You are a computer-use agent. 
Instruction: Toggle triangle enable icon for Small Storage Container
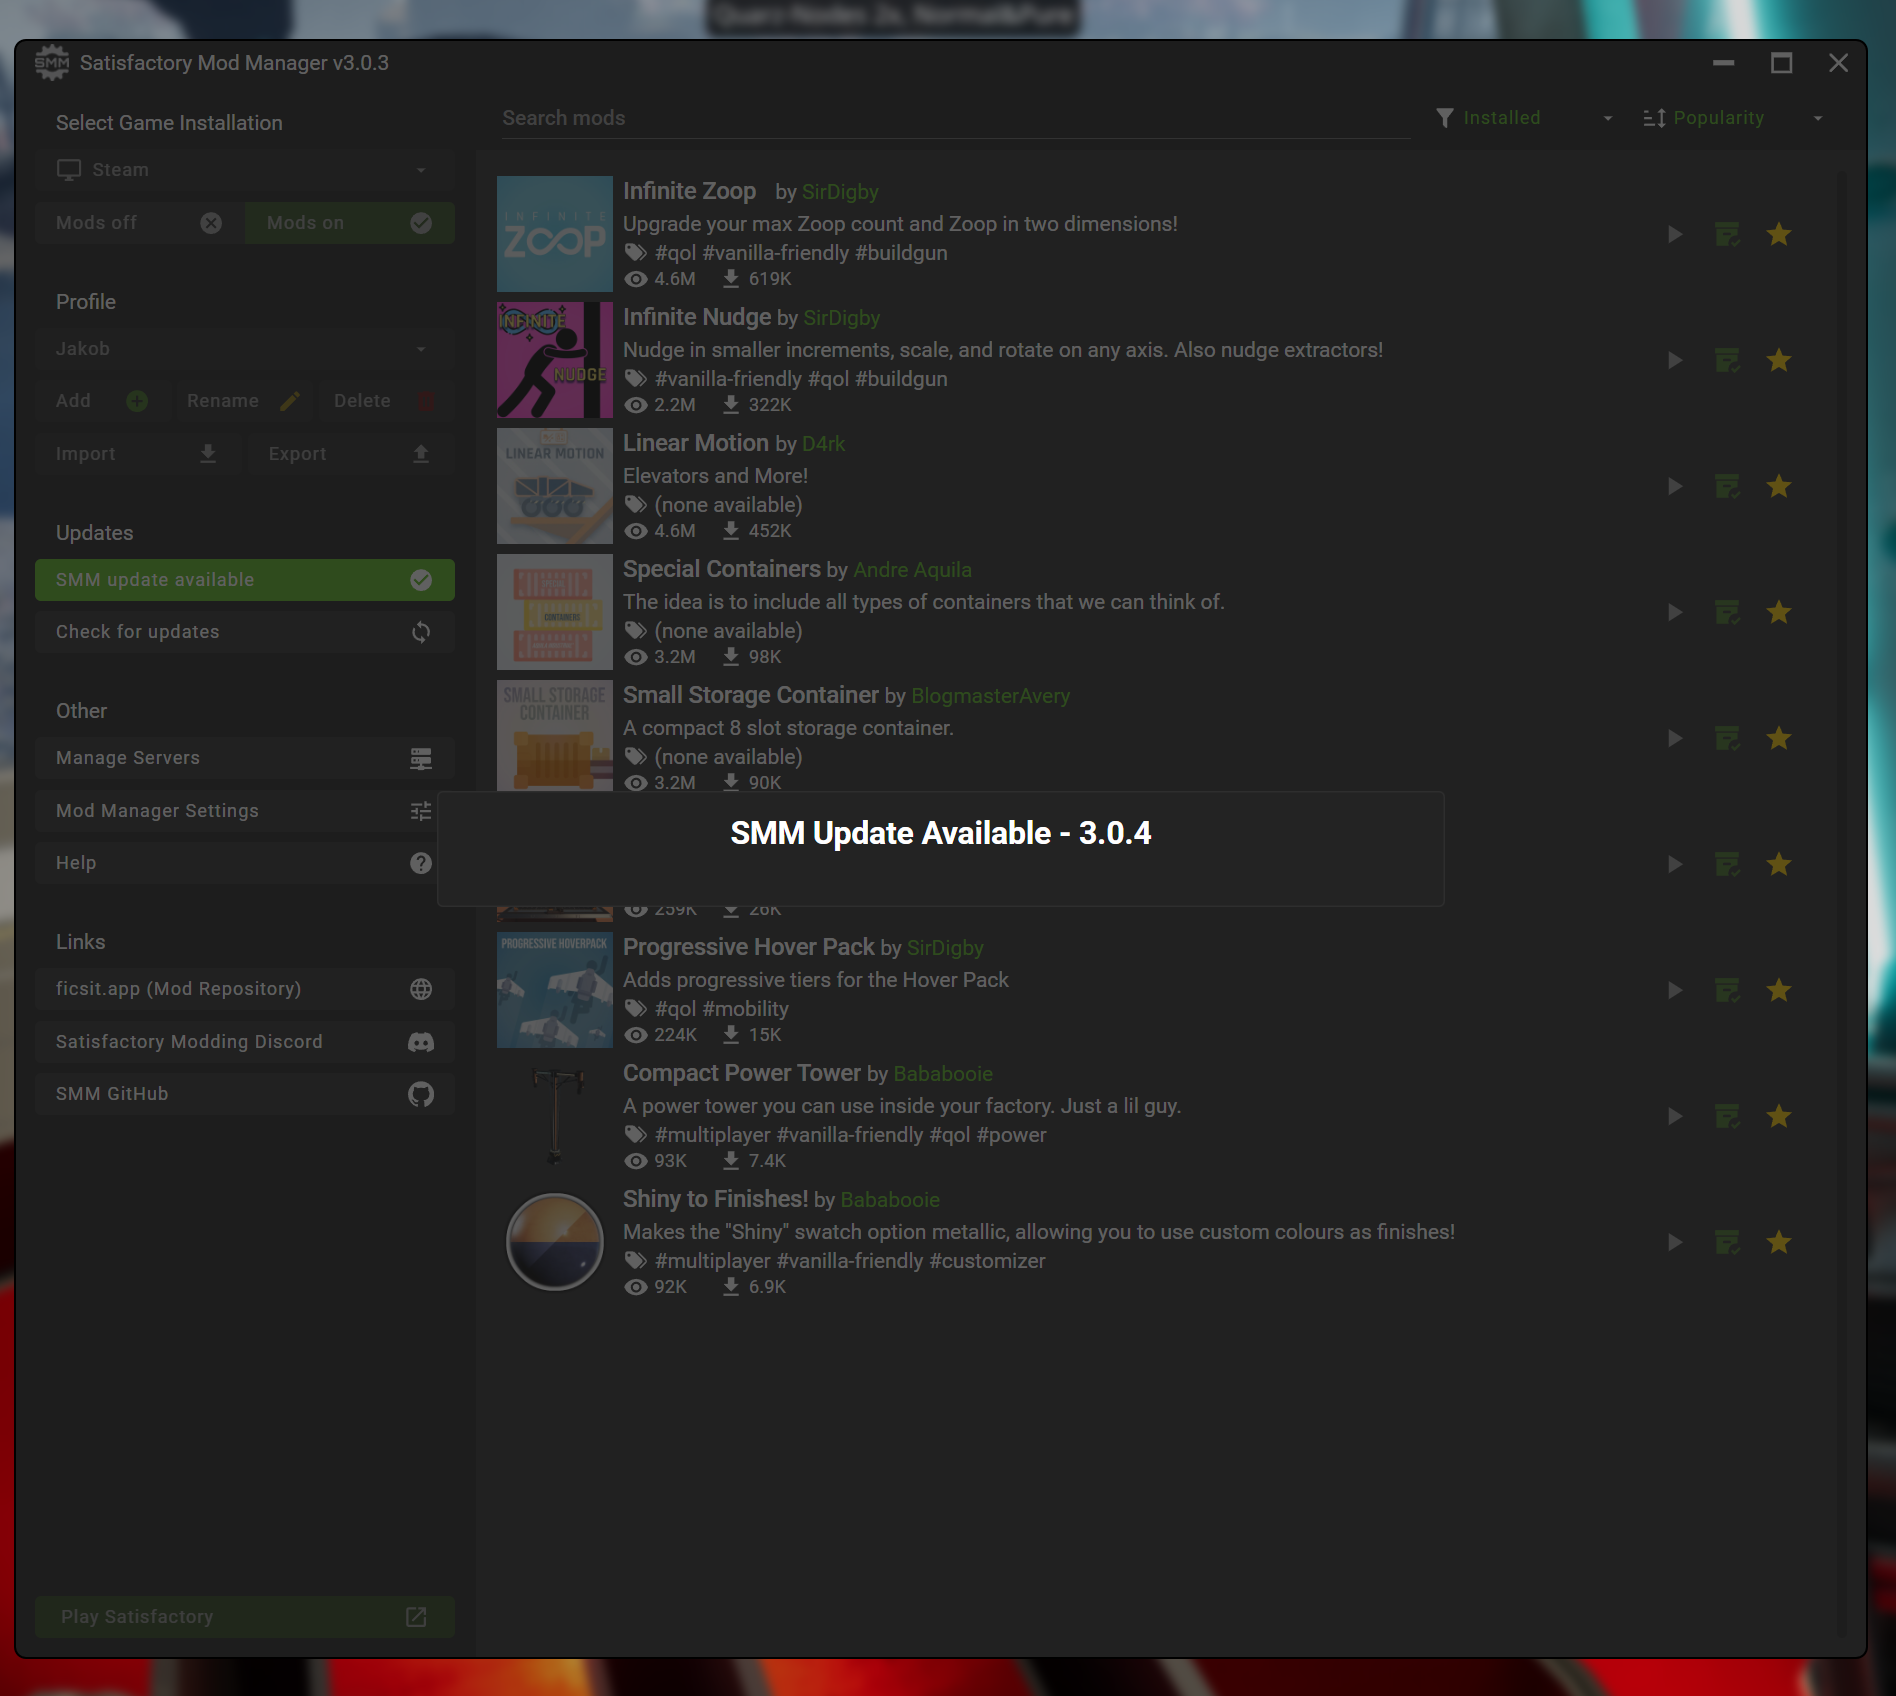point(1675,738)
